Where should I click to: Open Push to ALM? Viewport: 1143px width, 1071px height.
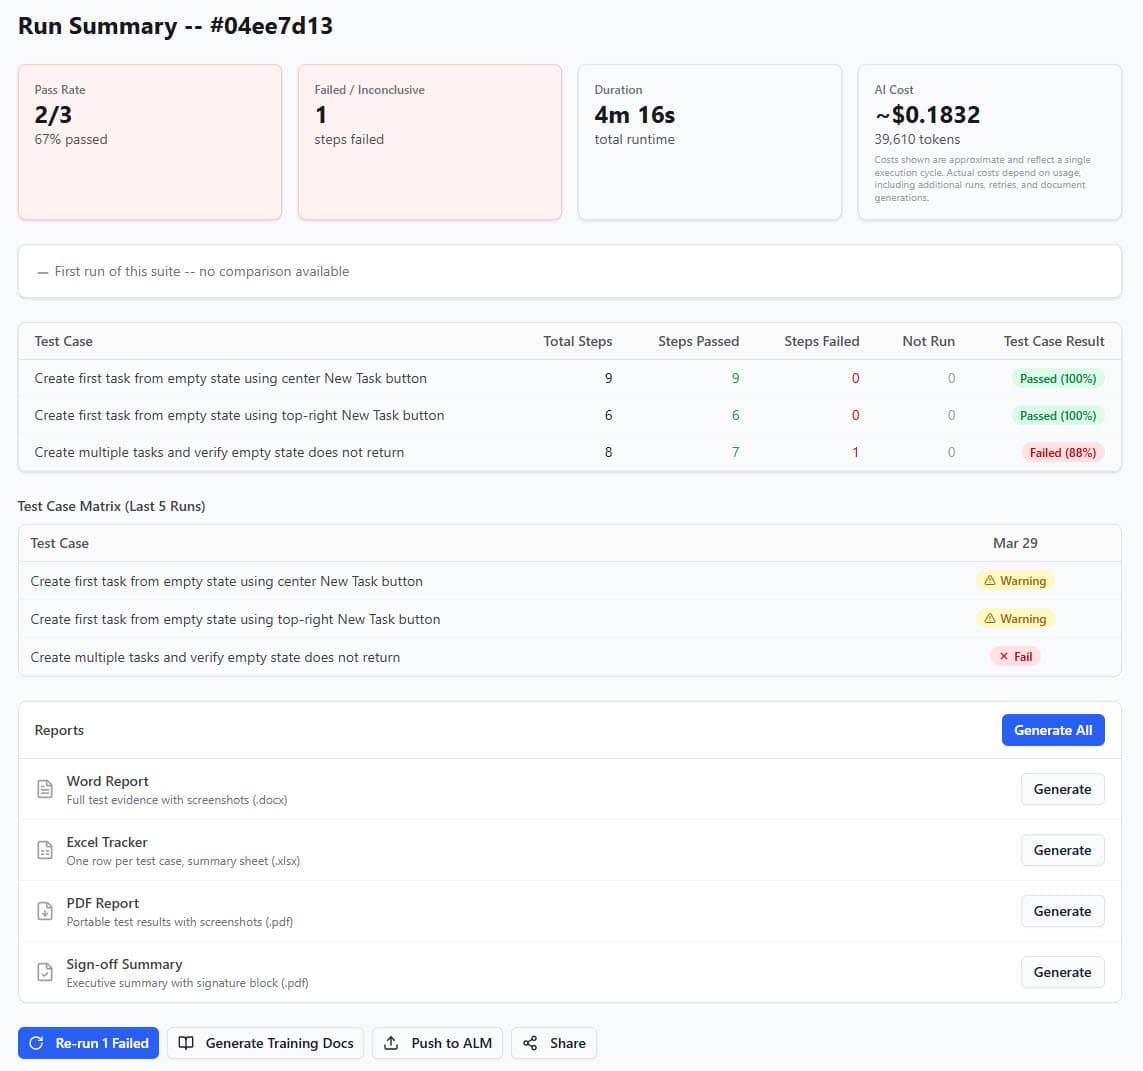[x=437, y=1043]
